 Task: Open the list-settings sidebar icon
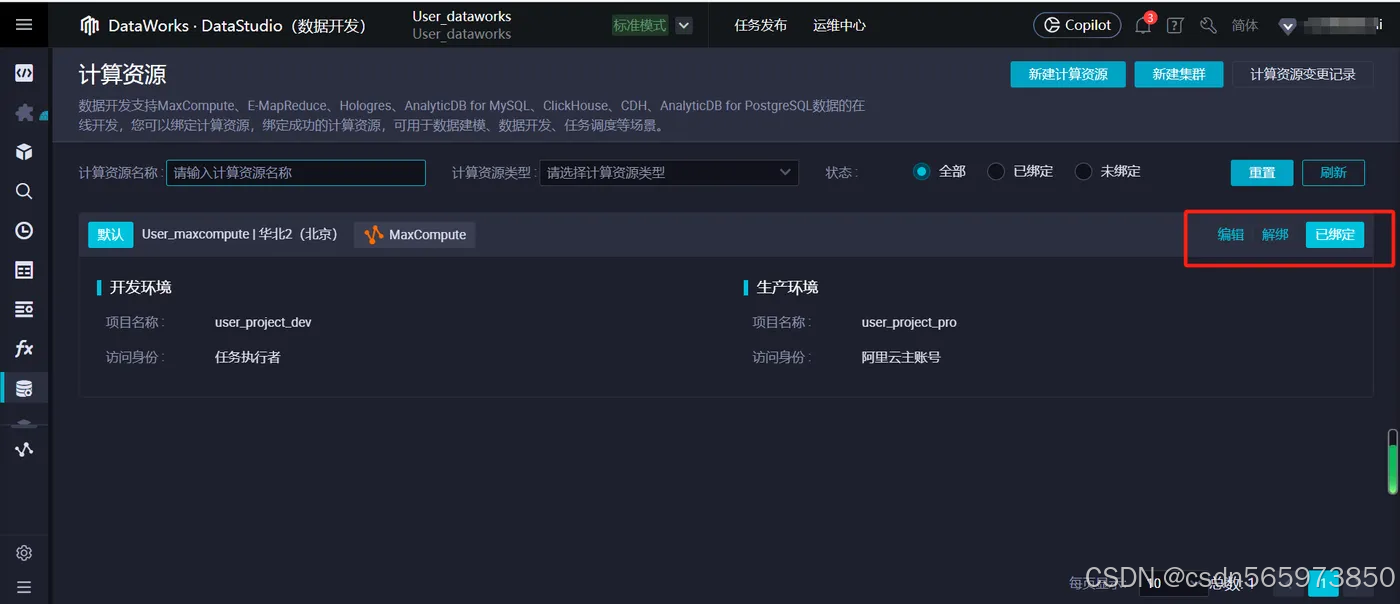pos(24,309)
